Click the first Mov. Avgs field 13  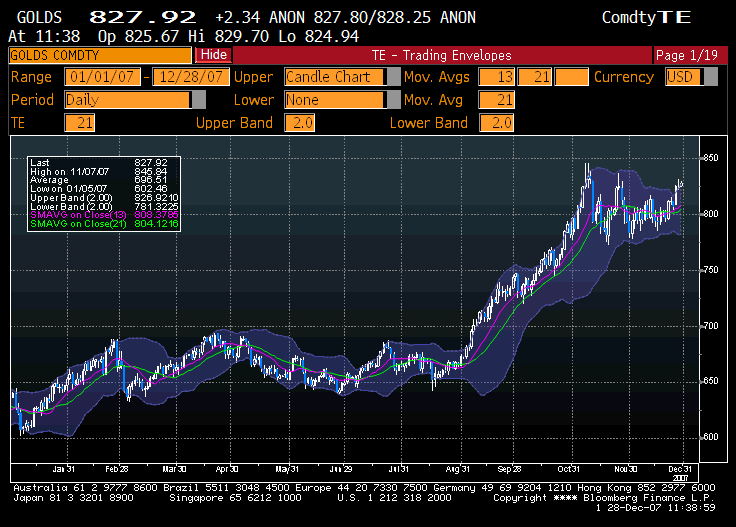tap(495, 77)
